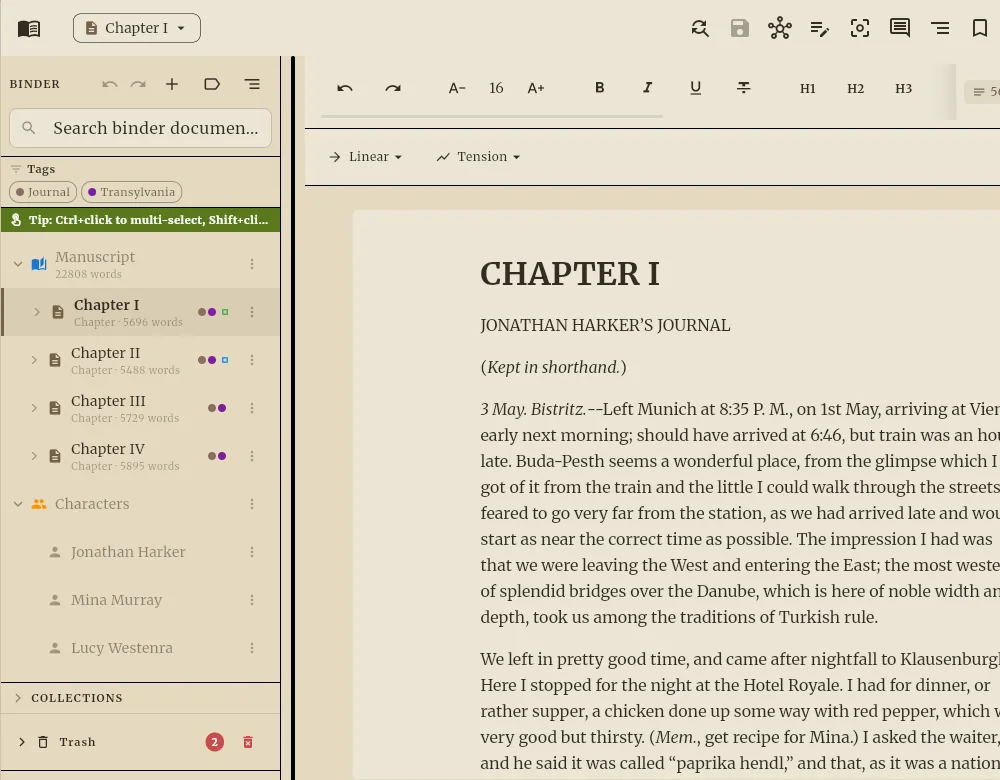The image size is (1000, 780).
Task: Click the editor undo button
Action: point(345,88)
